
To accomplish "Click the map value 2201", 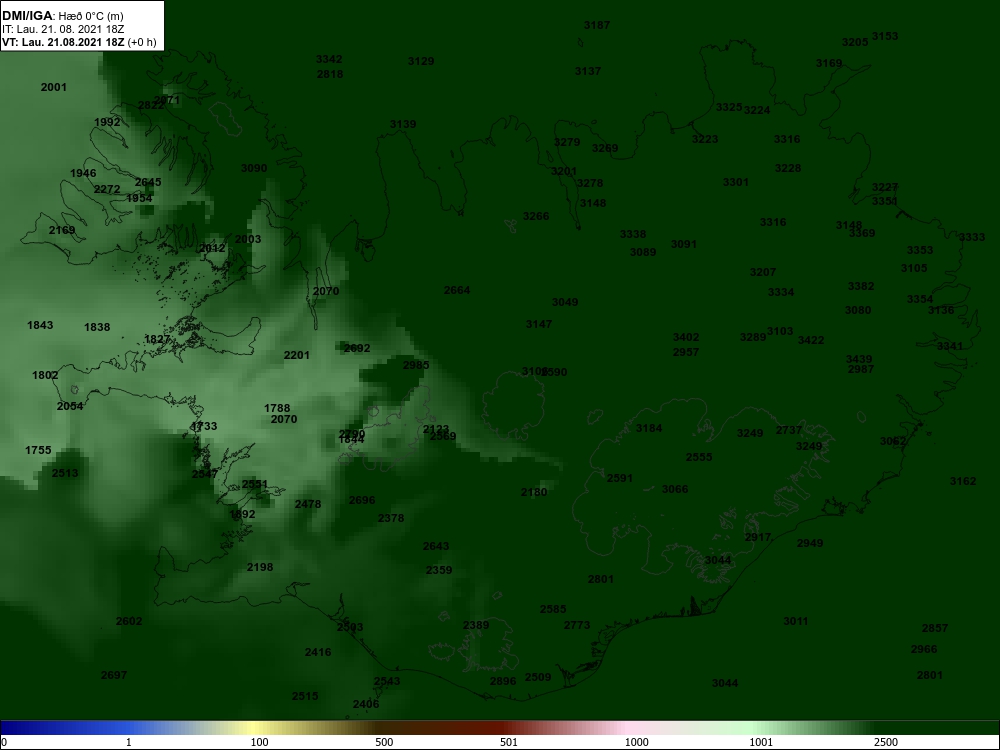I will pos(297,355).
